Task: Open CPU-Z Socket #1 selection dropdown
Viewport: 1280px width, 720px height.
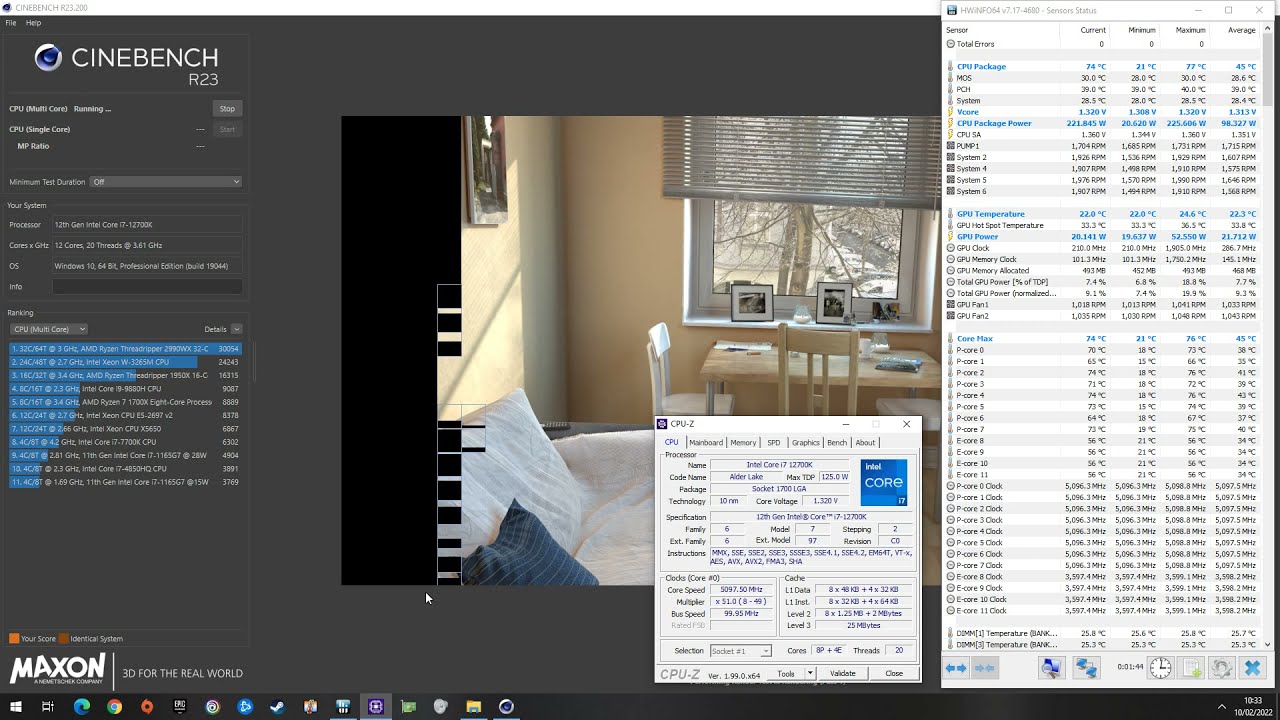Action: [x=740, y=651]
